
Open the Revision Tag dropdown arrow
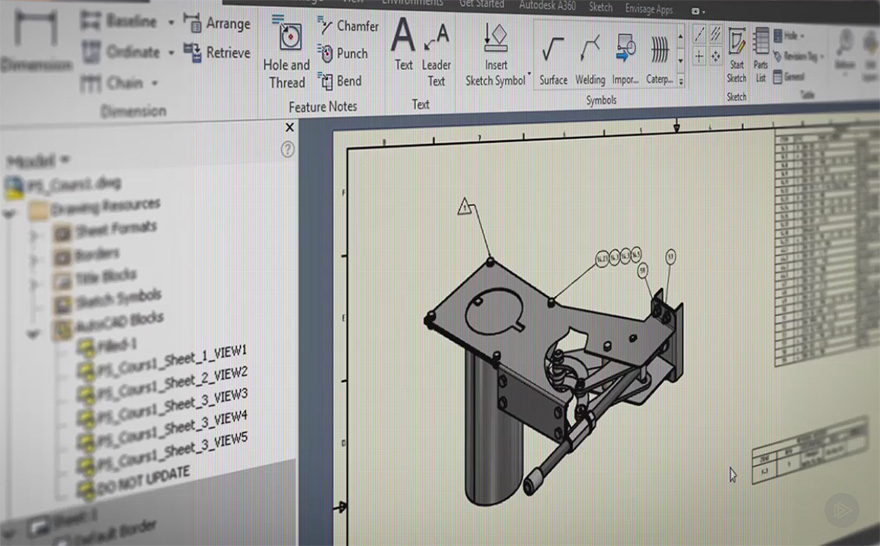(822, 57)
